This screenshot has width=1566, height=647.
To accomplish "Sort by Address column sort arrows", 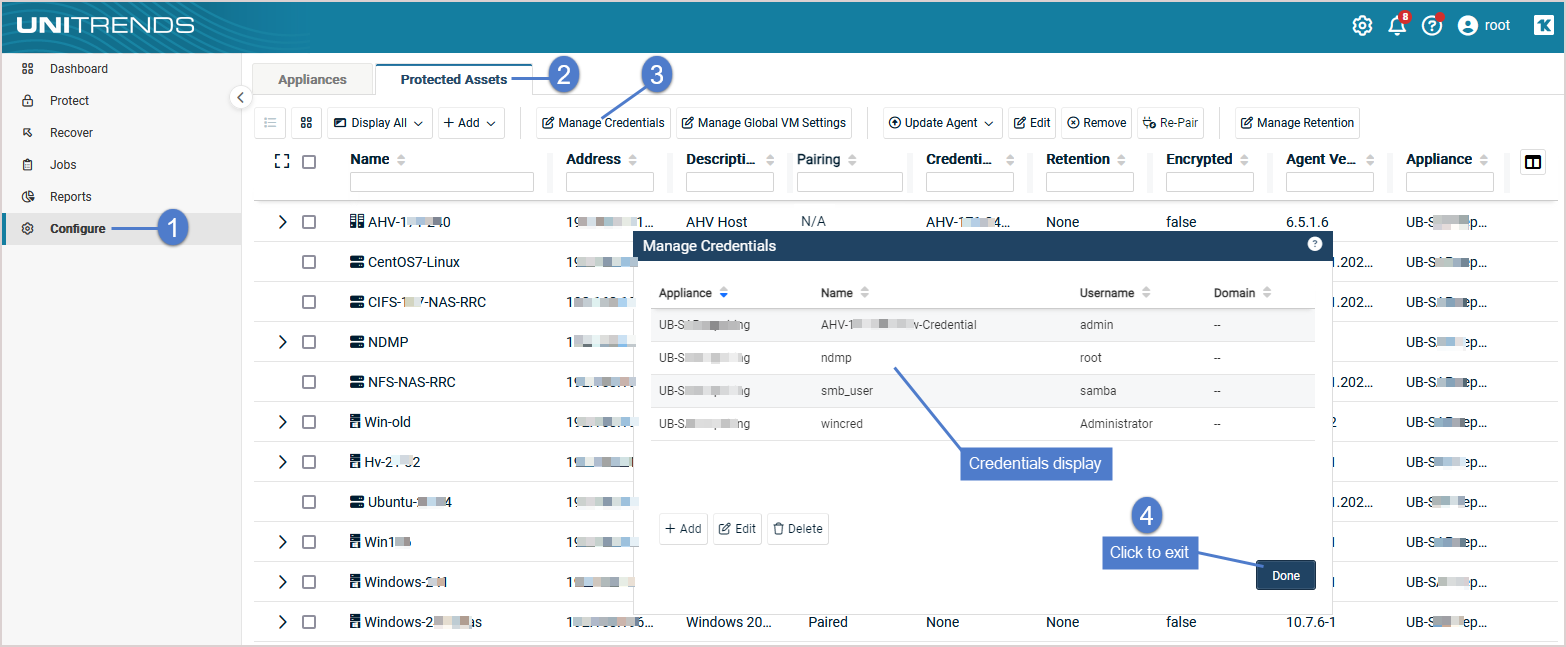I will tap(632, 160).
